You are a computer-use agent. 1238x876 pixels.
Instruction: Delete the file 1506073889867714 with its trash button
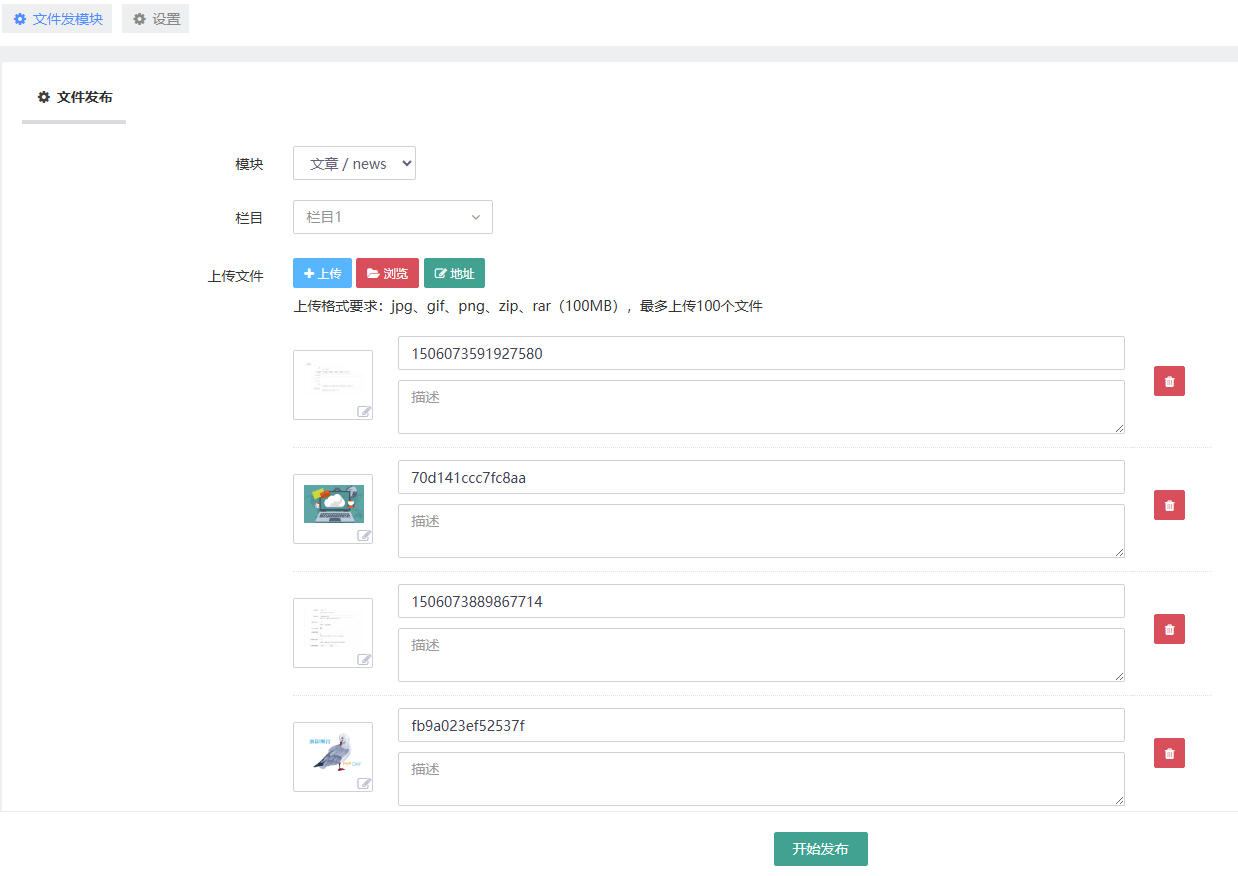(1169, 629)
